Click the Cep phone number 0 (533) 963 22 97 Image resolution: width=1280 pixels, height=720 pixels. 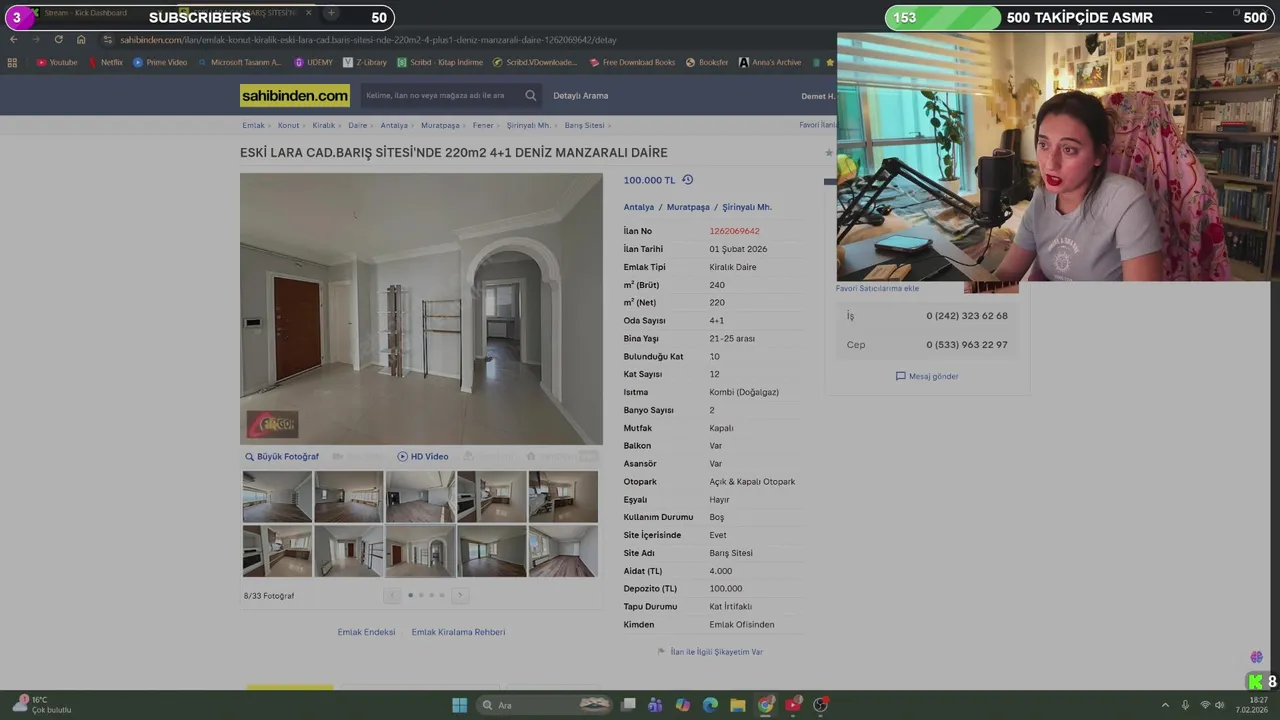click(x=966, y=345)
